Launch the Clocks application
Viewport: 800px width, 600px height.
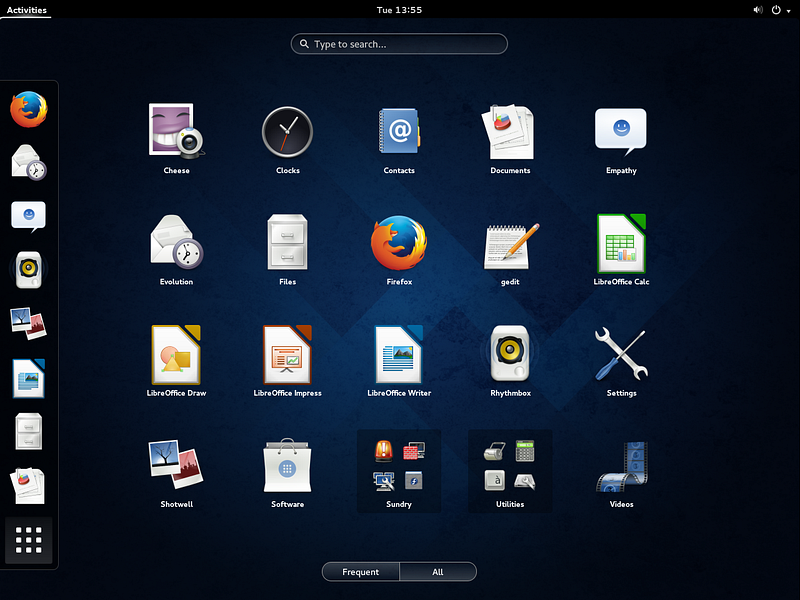[x=287, y=139]
